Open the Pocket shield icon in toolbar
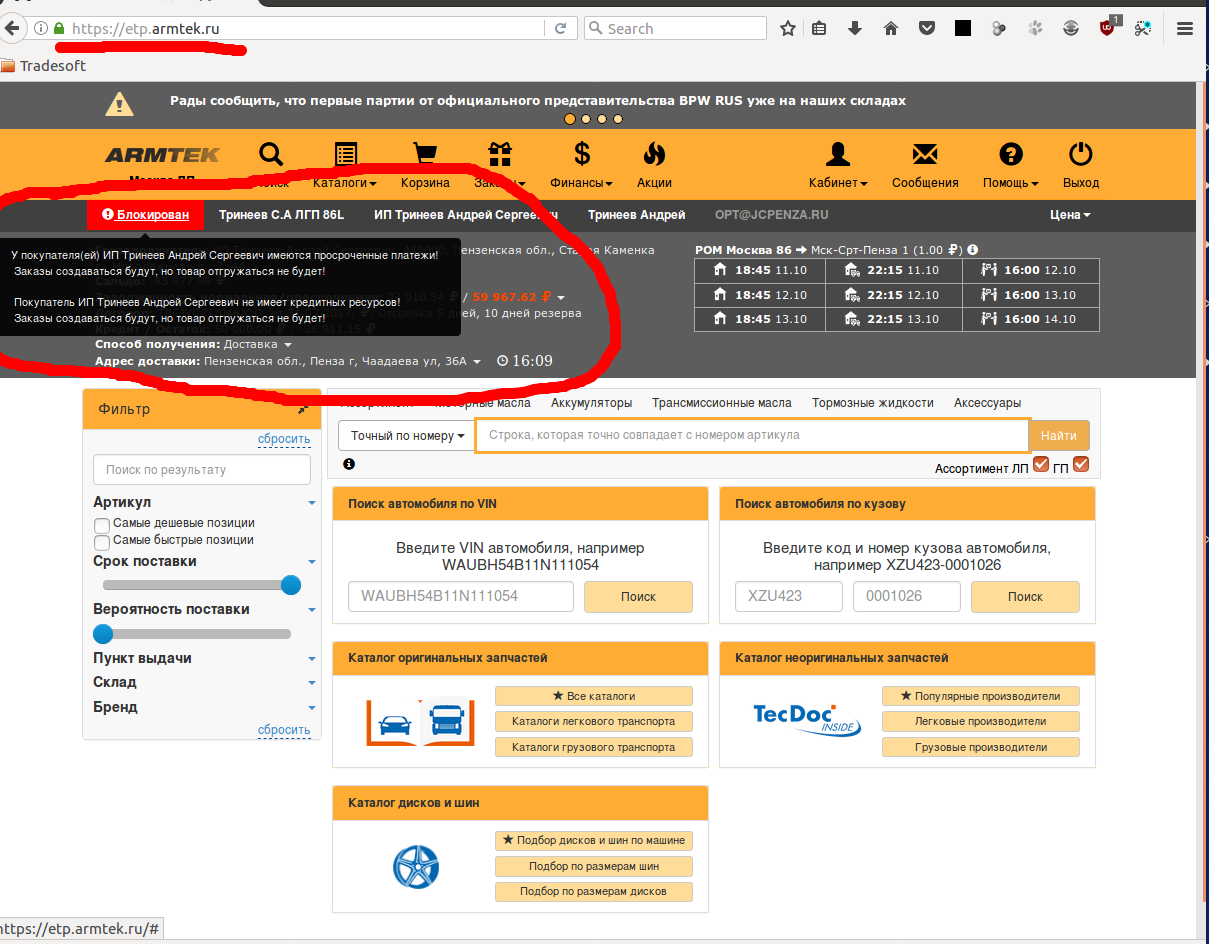The height and width of the screenshot is (944, 1209). 927,29
